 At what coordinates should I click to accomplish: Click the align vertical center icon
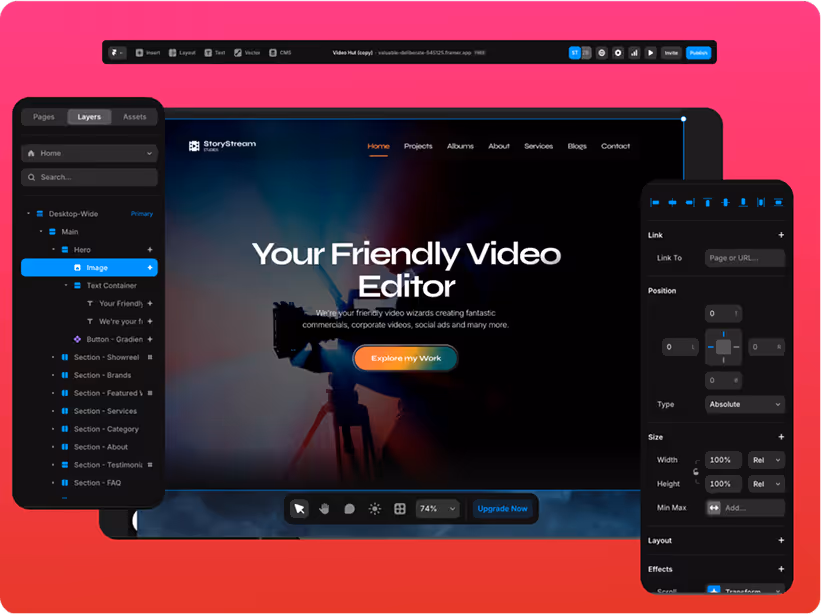point(725,203)
